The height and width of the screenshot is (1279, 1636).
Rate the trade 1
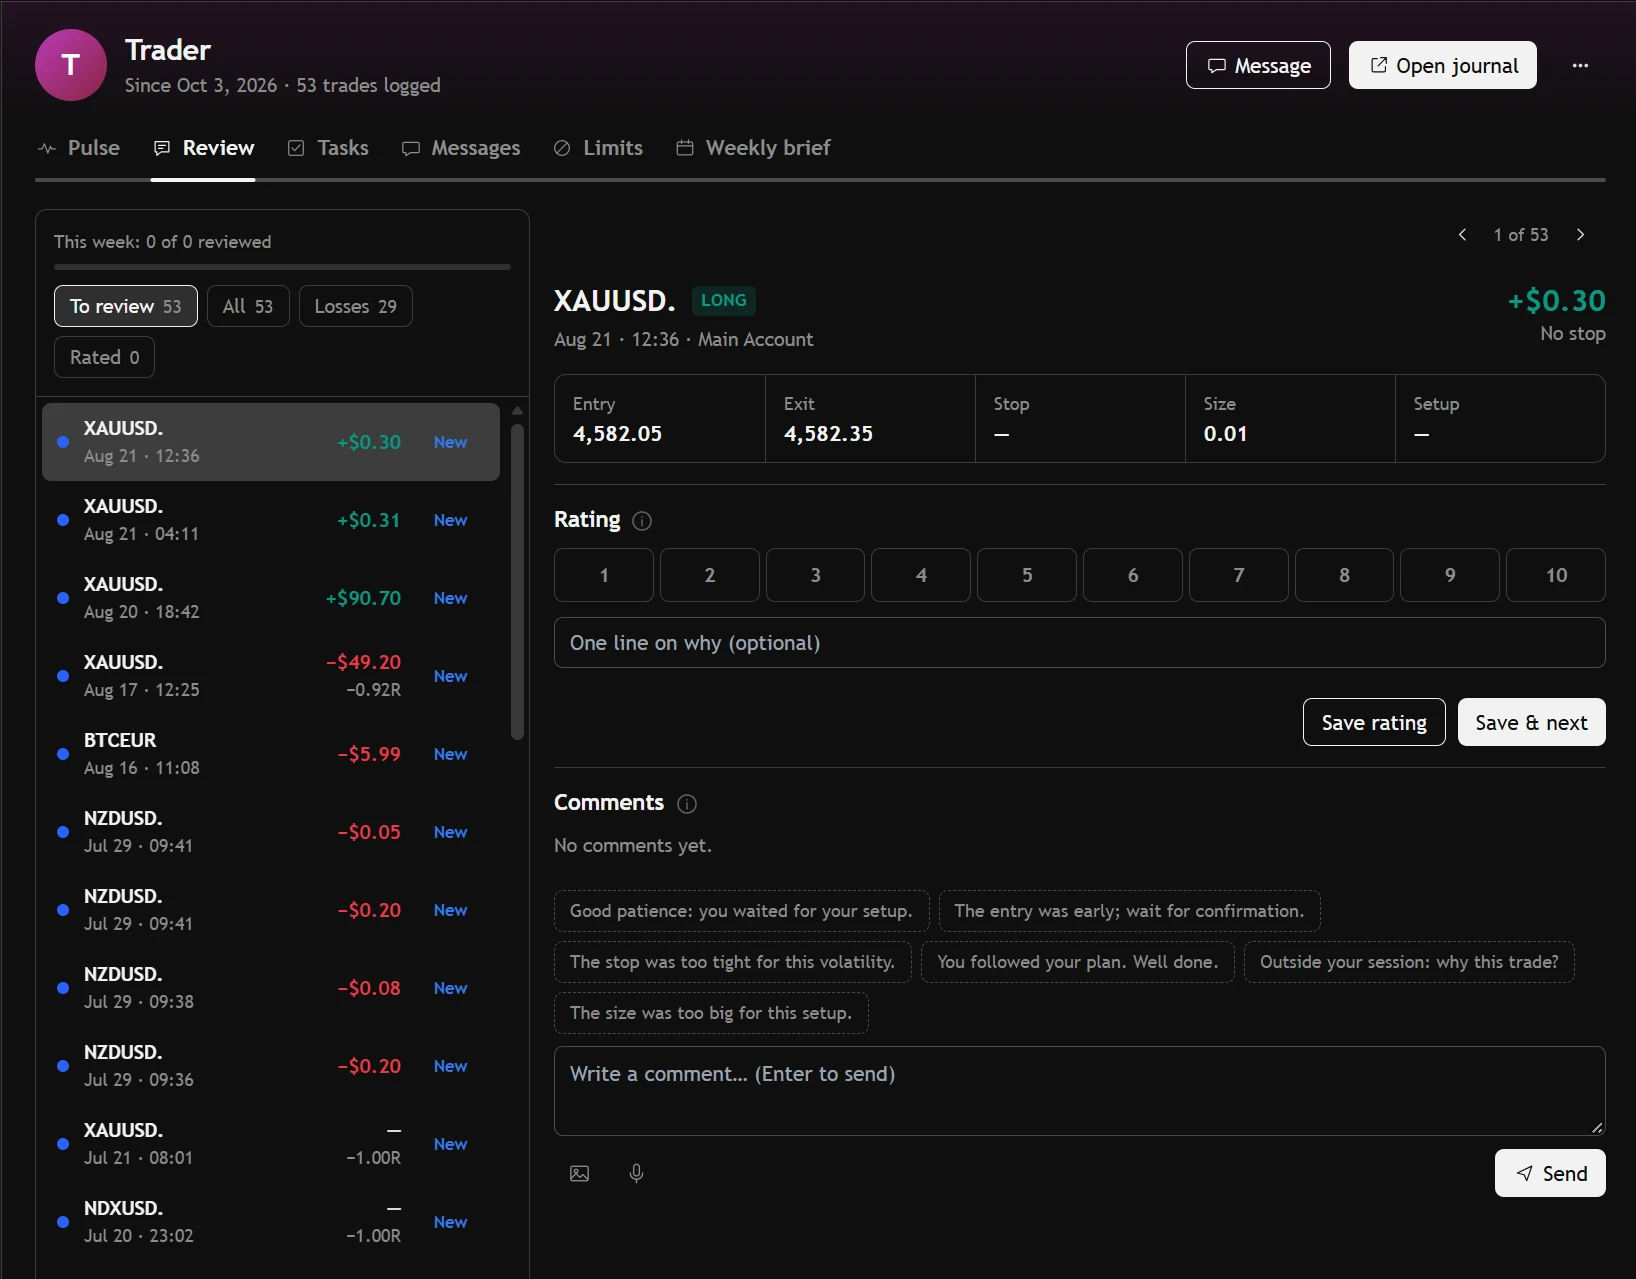point(604,575)
